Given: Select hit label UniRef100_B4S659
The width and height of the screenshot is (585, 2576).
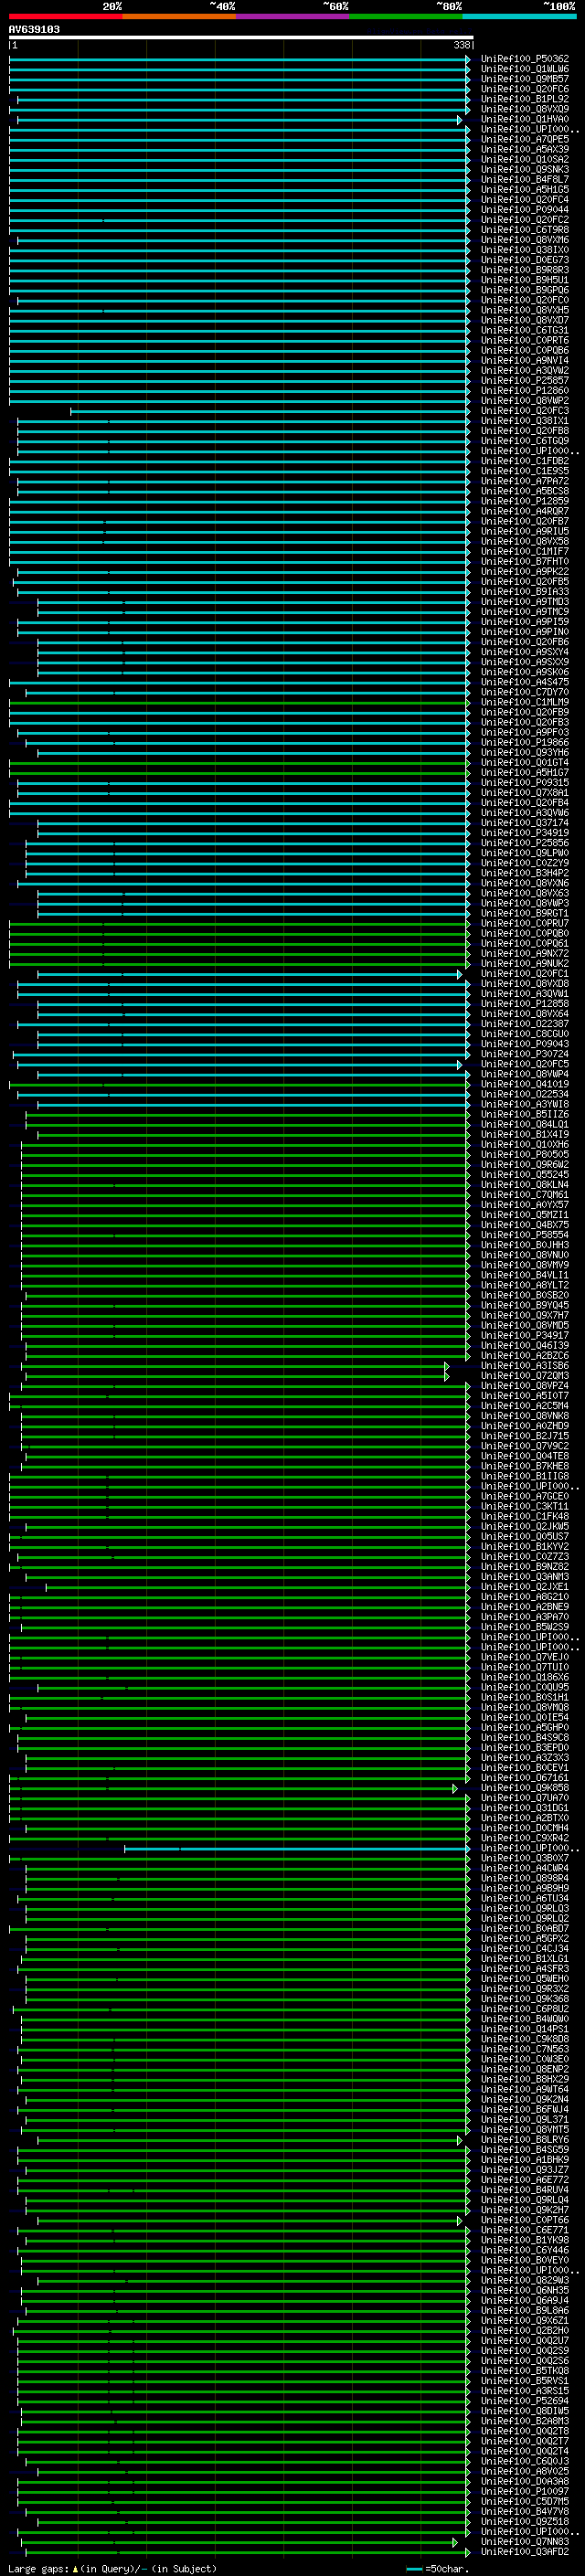Looking at the screenshot, I should 525,2150.
